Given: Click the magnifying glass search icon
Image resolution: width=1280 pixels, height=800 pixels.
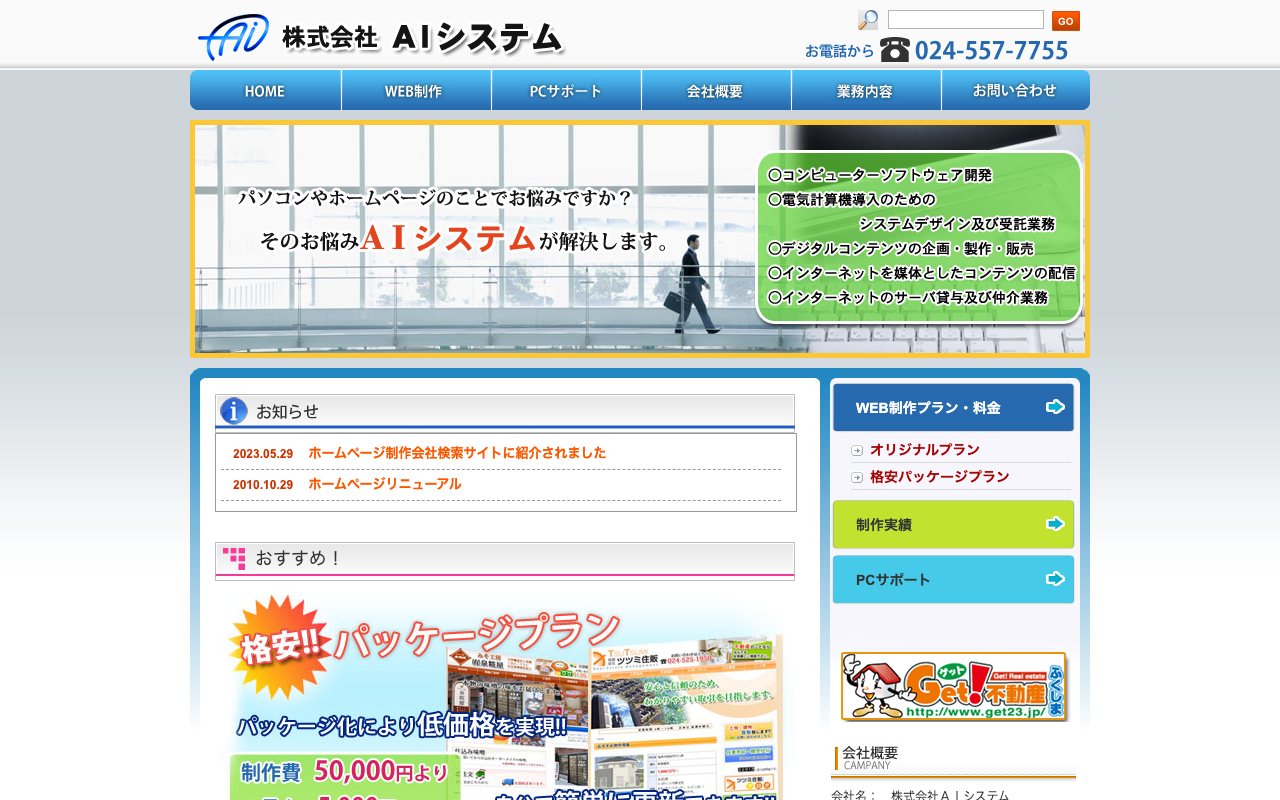Looking at the screenshot, I should pos(868,20).
